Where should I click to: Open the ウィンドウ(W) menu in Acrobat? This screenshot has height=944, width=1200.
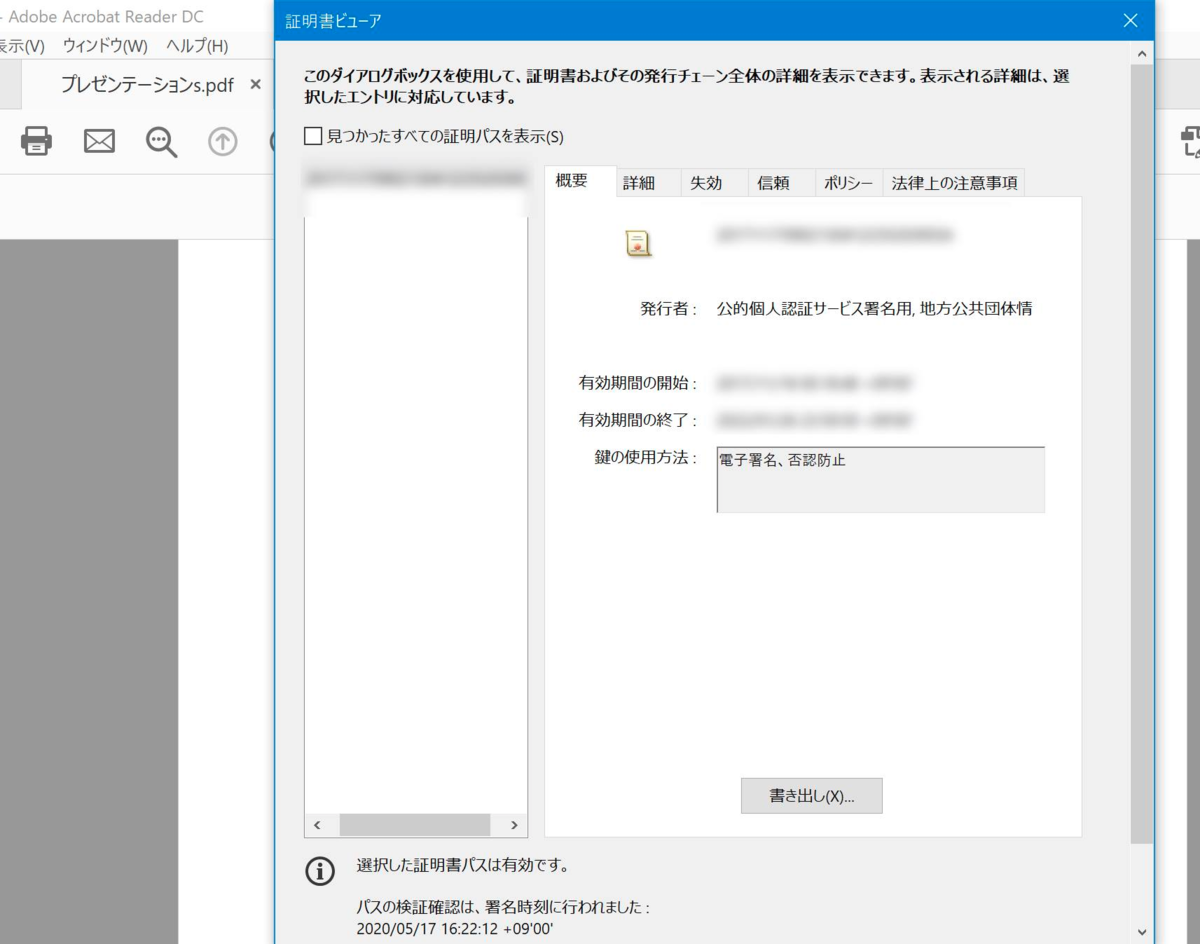tap(105, 46)
